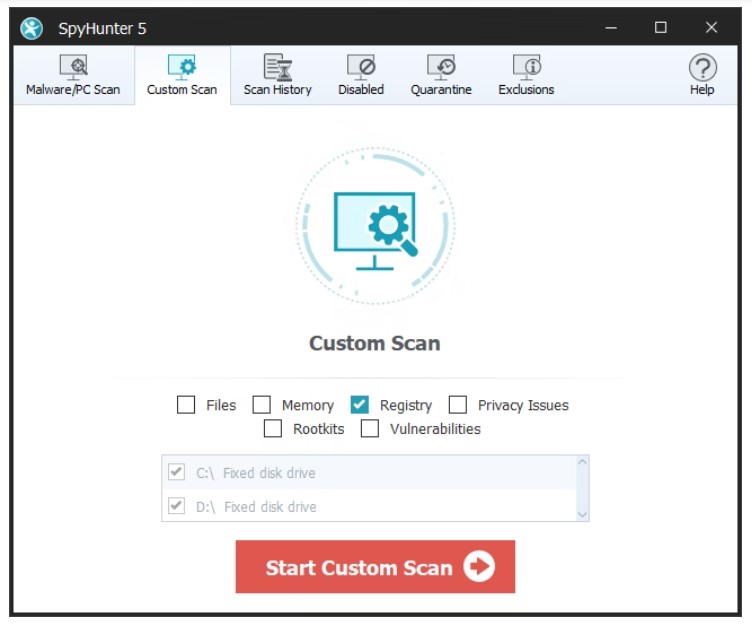Toggle the C:\ drive checkbox
The height and width of the screenshot is (624, 752).
[x=176, y=472]
